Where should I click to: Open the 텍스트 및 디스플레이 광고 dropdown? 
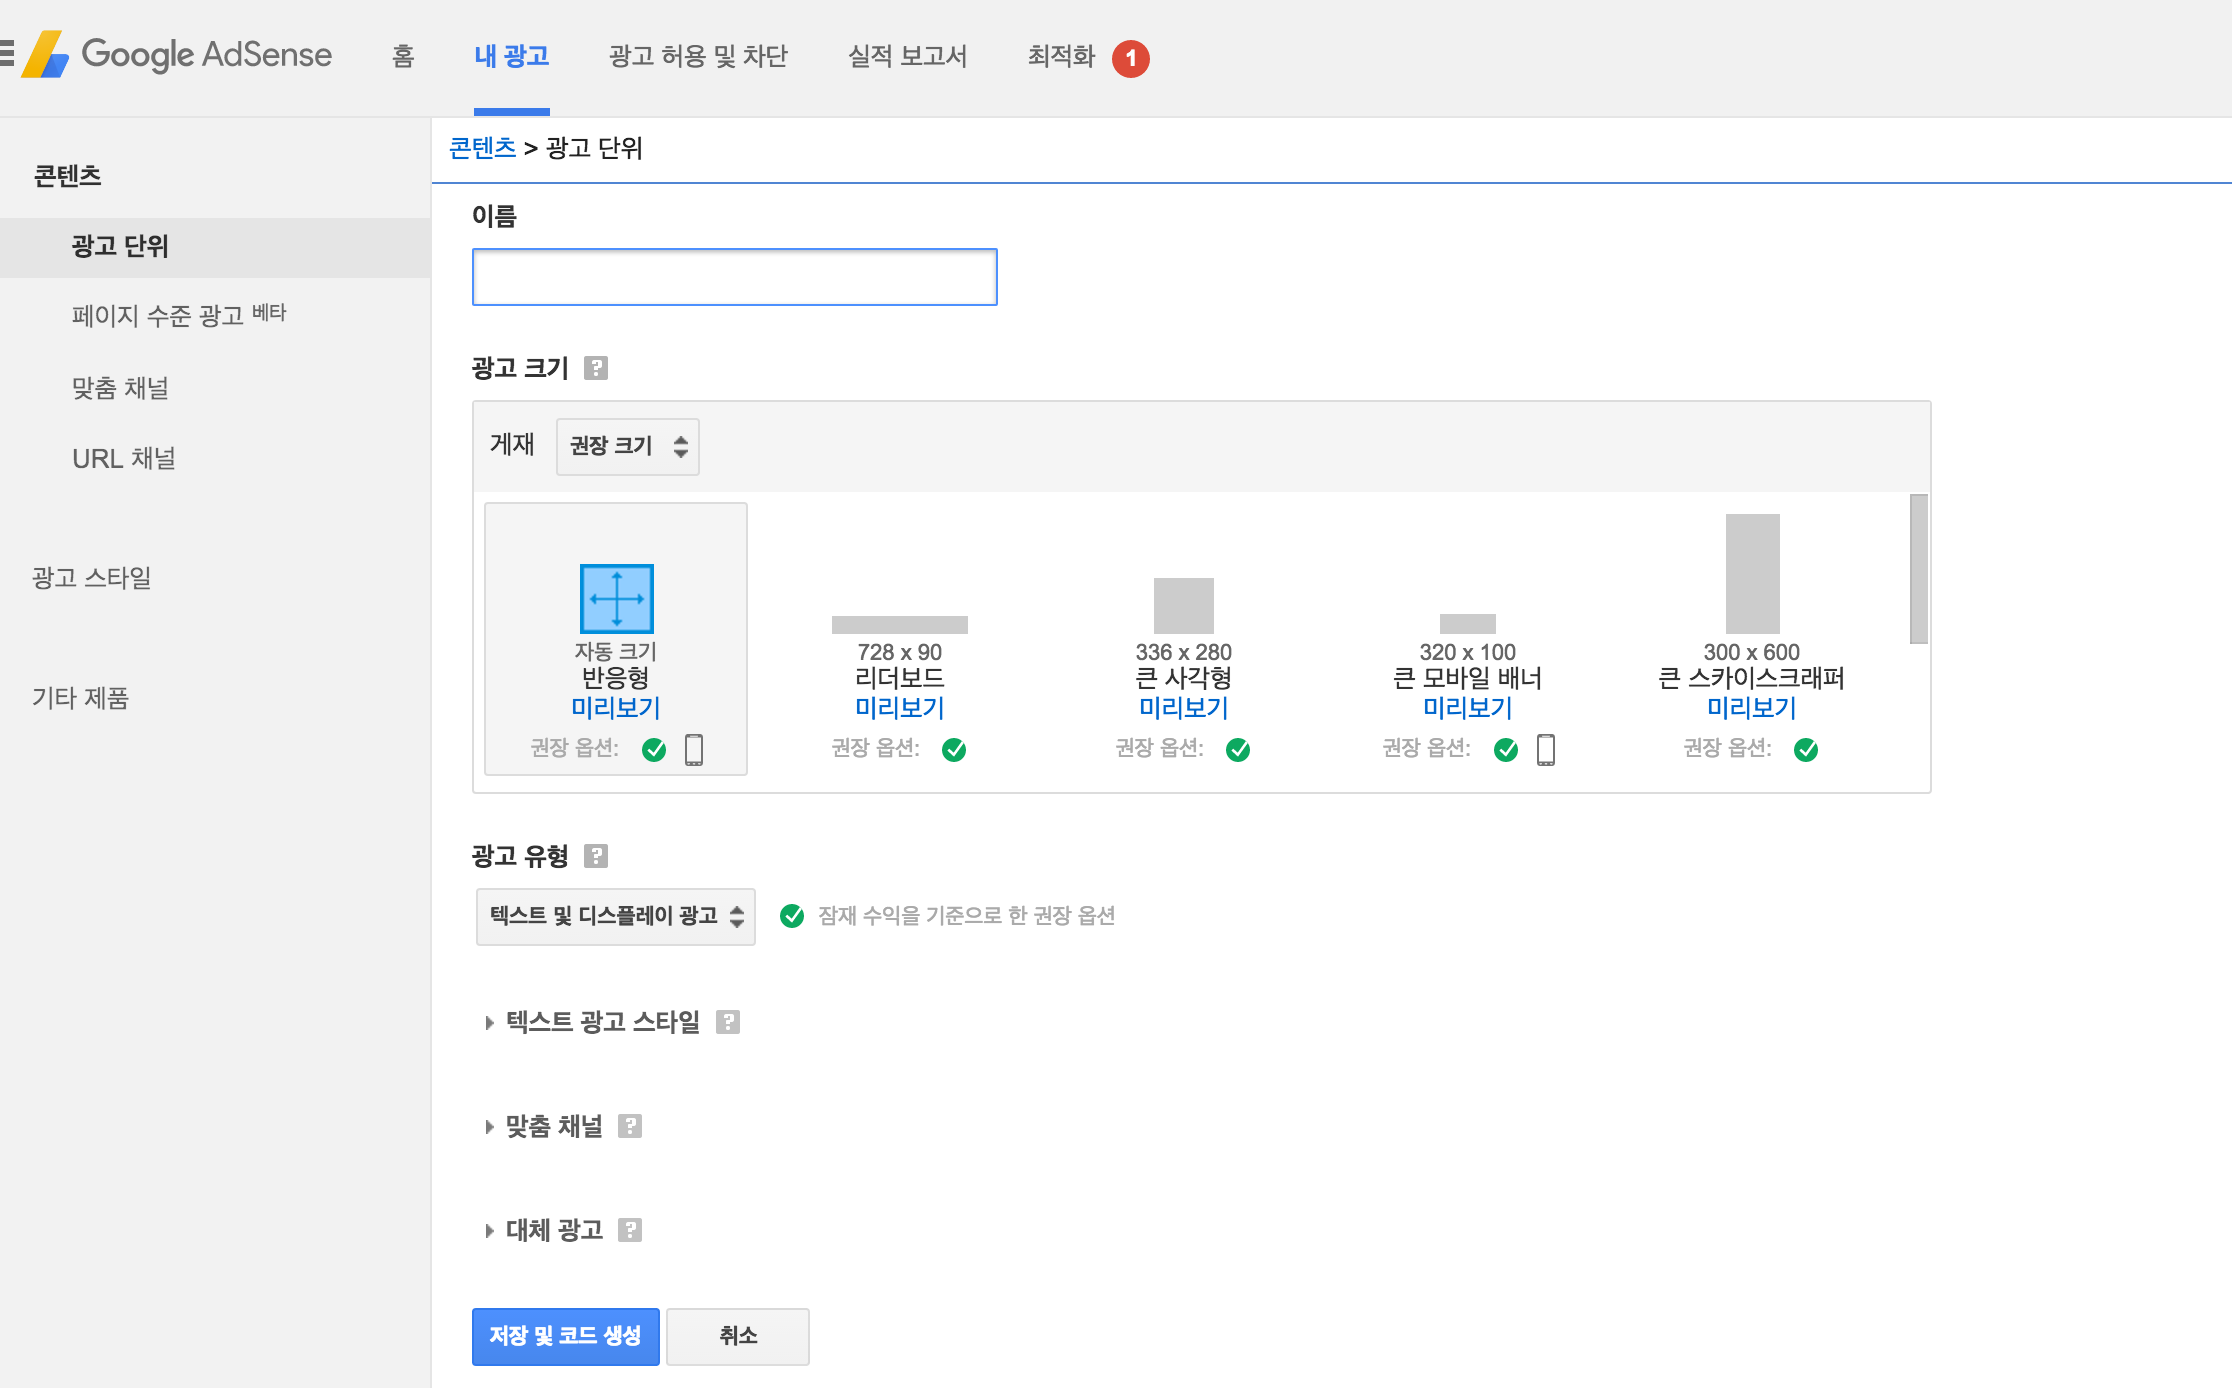[x=615, y=916]
